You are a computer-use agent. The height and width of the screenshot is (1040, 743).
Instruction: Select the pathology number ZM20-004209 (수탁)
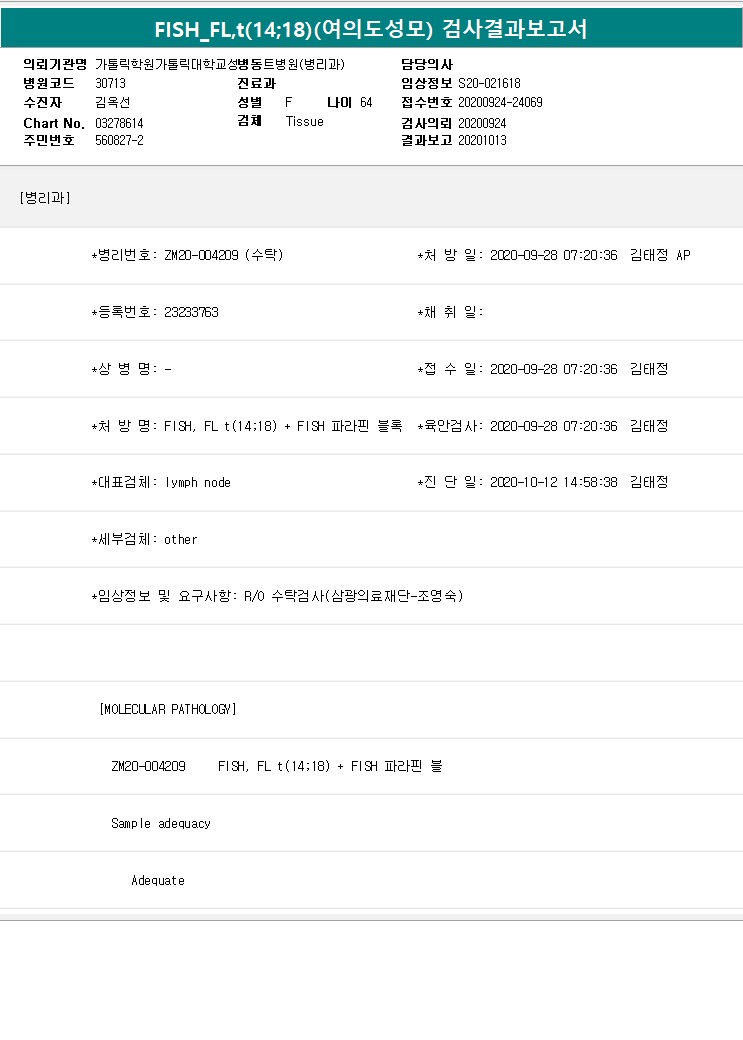[224, 255]
